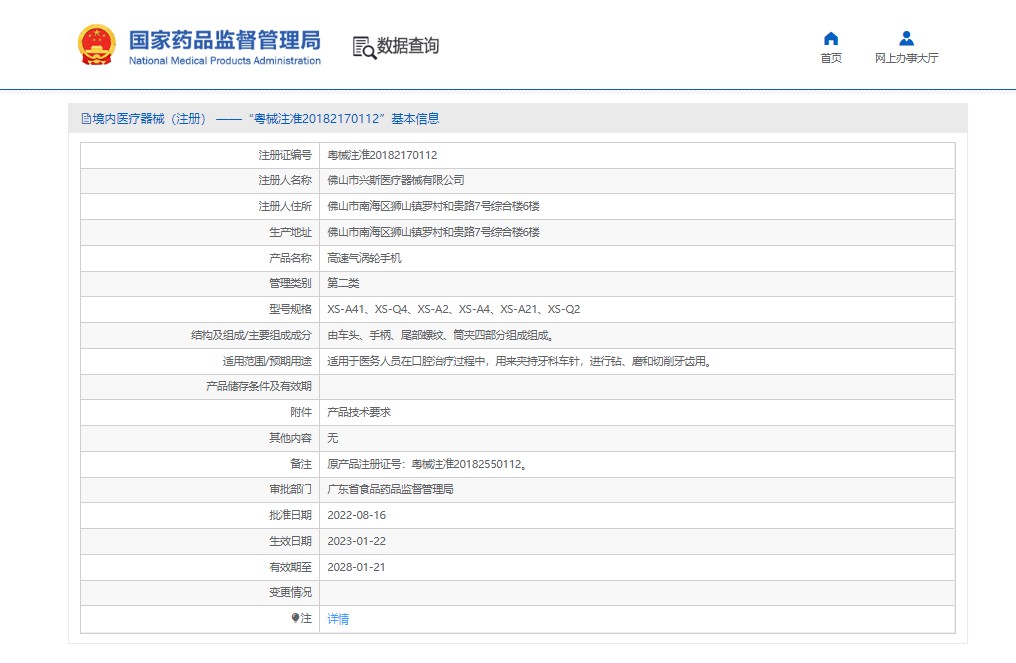Image resolution: width=1016 pixels, height=663 pixels.
Task: Open 网上办事大厅 via its text label
Action: pyautogui.click(x=906, y=58)
